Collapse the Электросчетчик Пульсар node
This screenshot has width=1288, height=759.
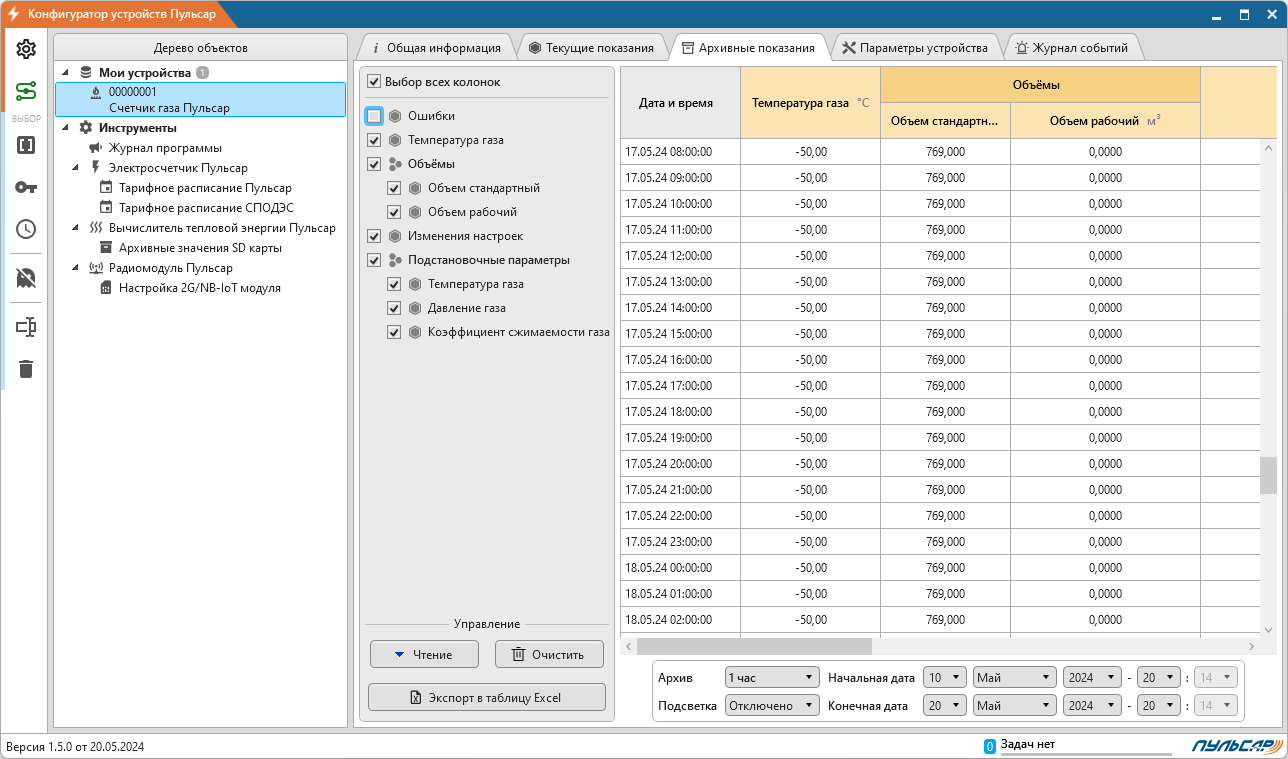[77, 168]
